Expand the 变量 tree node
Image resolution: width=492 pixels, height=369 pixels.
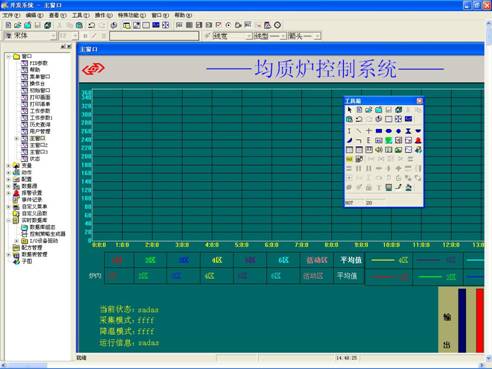tap(9, 165)
